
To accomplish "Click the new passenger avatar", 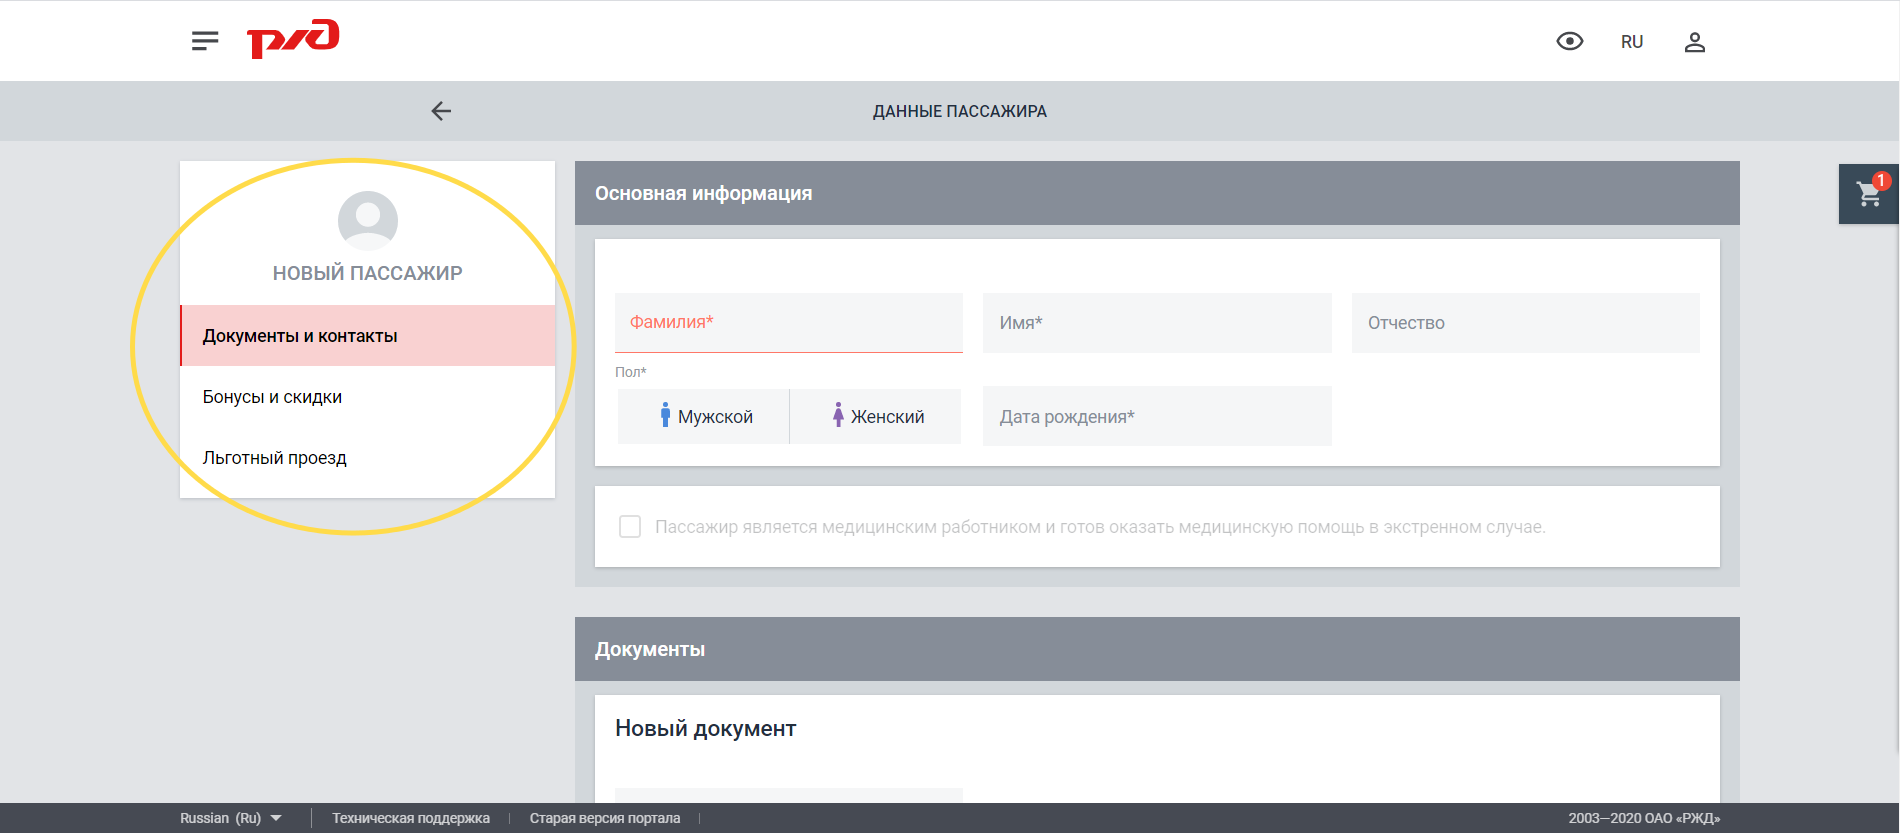I will [x=368, y=220].
